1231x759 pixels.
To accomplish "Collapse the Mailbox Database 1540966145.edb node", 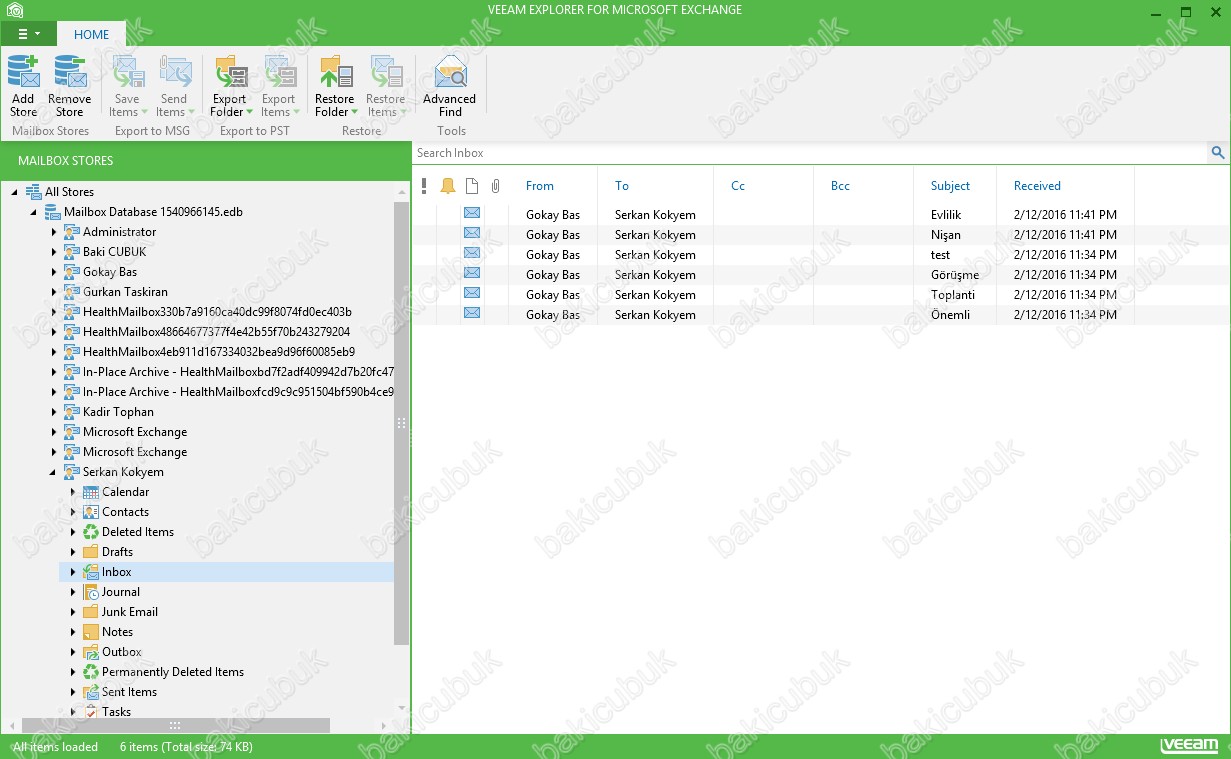I will click(34, 212).
